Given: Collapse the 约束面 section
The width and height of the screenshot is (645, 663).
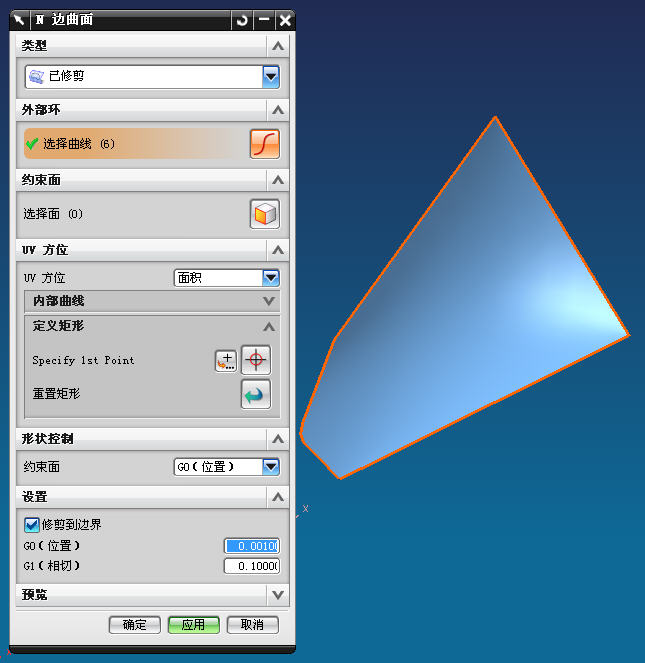Looking at the screenshot, I should coord(278,181).
